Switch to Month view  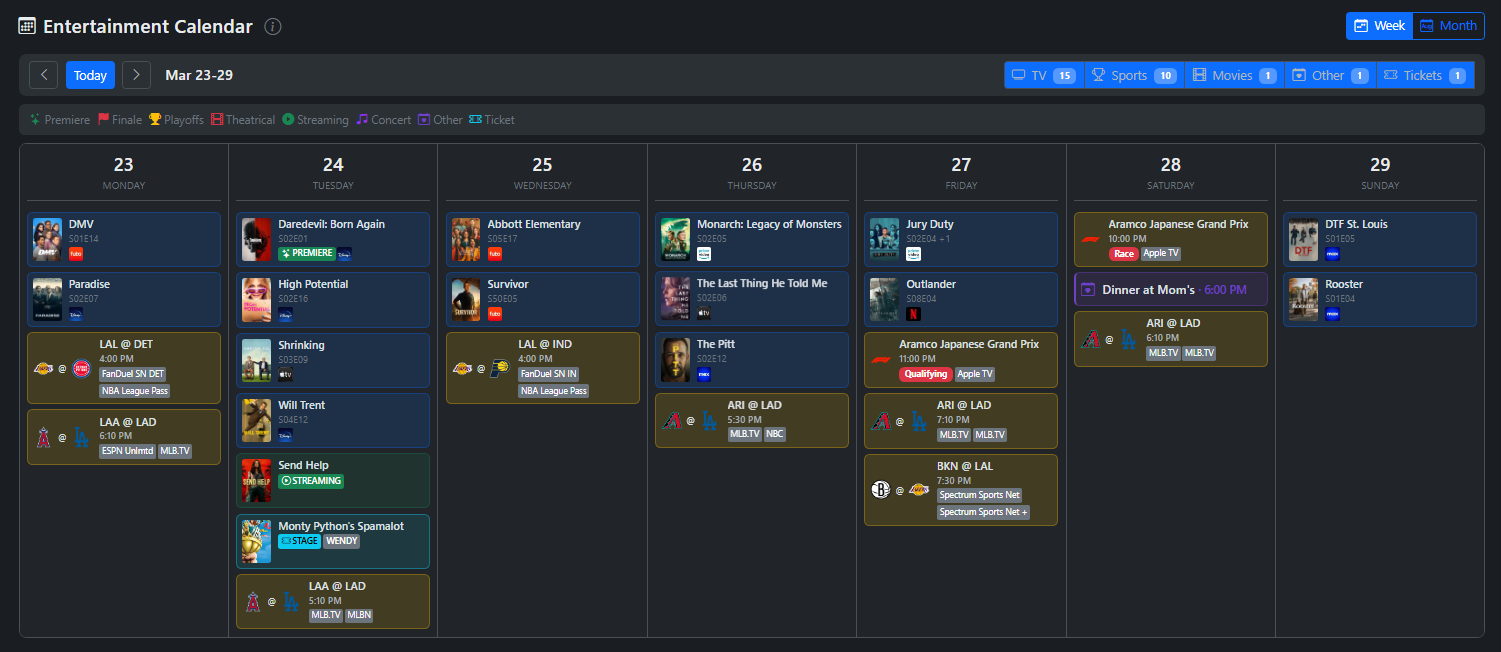click(x=1448, y=25)
